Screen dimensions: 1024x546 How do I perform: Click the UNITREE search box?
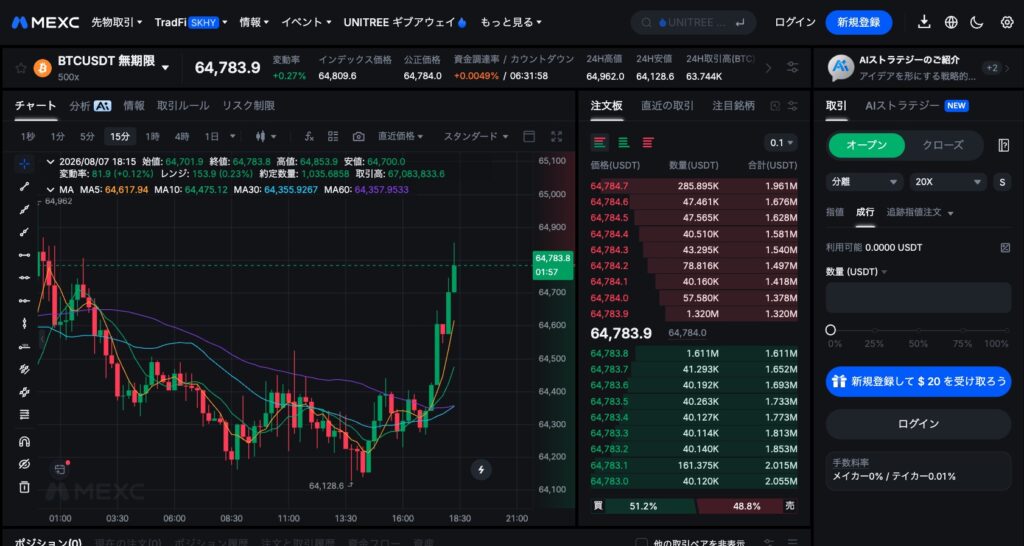(x=694, y=23)
